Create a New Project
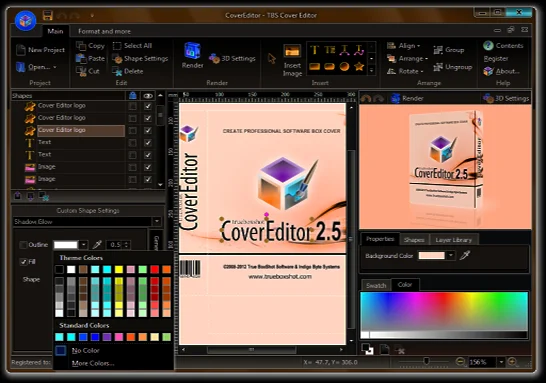This screenshot has width=546, height=383. tap(40, 50)
